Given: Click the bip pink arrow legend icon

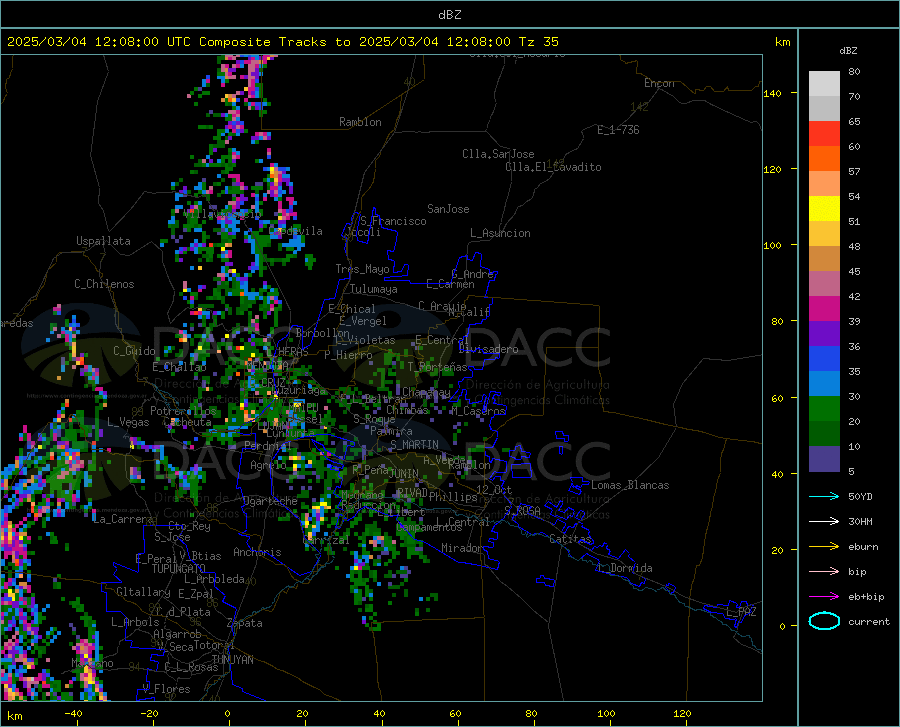Looking at the screenshot, I should [824, 571].
